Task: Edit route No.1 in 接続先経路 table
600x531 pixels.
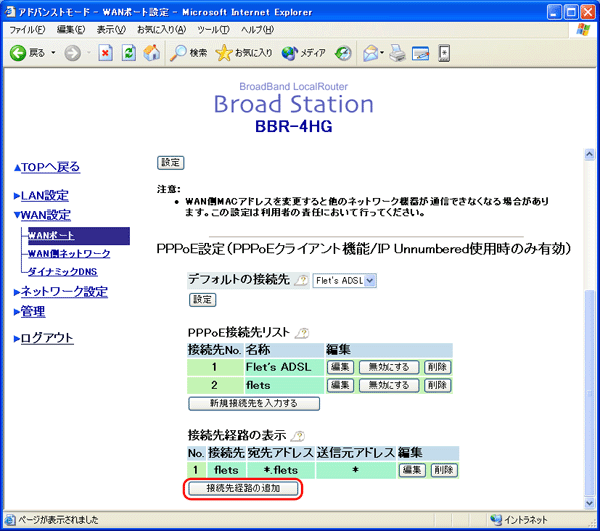Action: point(412,470)
